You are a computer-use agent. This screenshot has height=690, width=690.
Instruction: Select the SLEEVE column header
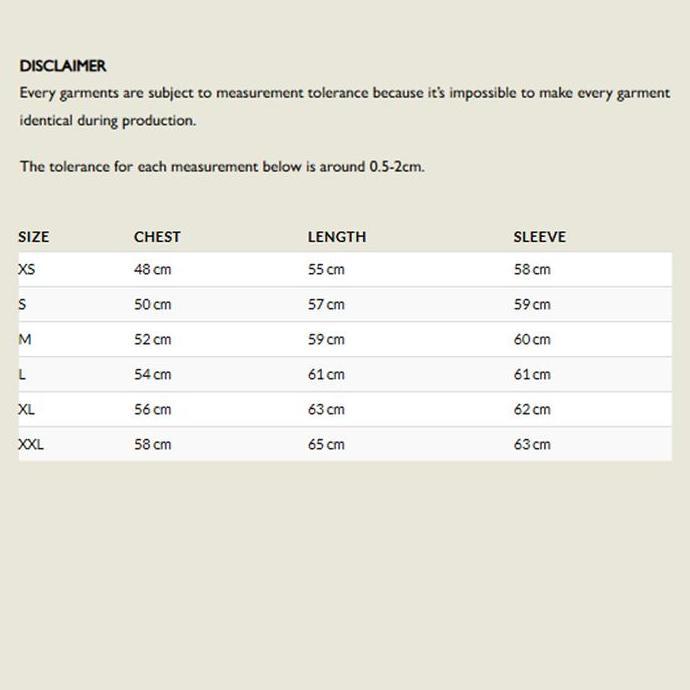click(540, 237)
